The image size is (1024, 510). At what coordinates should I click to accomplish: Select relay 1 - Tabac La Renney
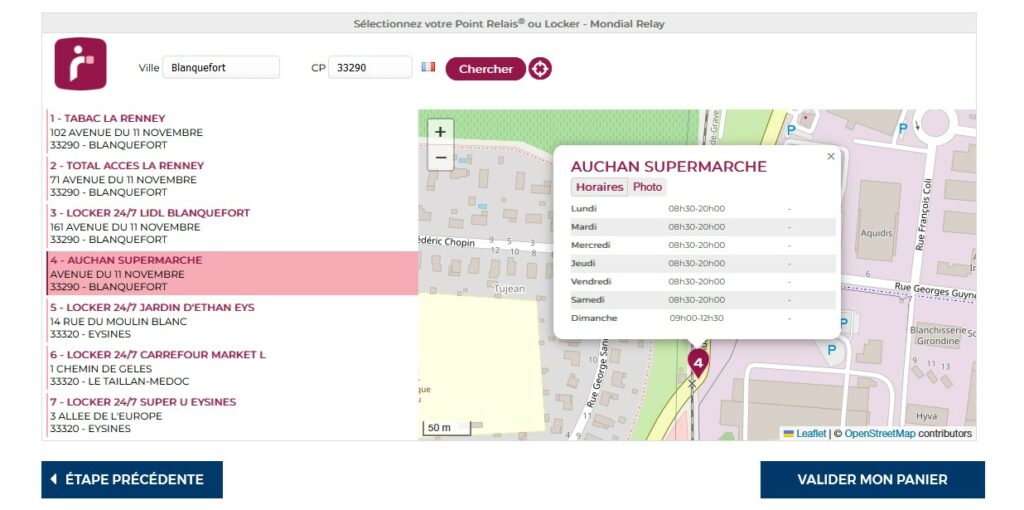pyautogui.click(x=232, y=132)
